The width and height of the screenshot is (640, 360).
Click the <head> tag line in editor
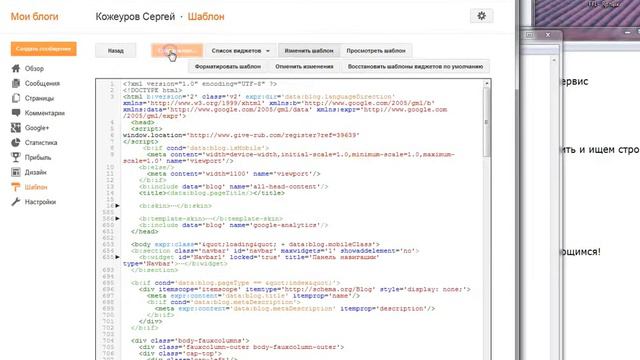(x=143, y=122)
